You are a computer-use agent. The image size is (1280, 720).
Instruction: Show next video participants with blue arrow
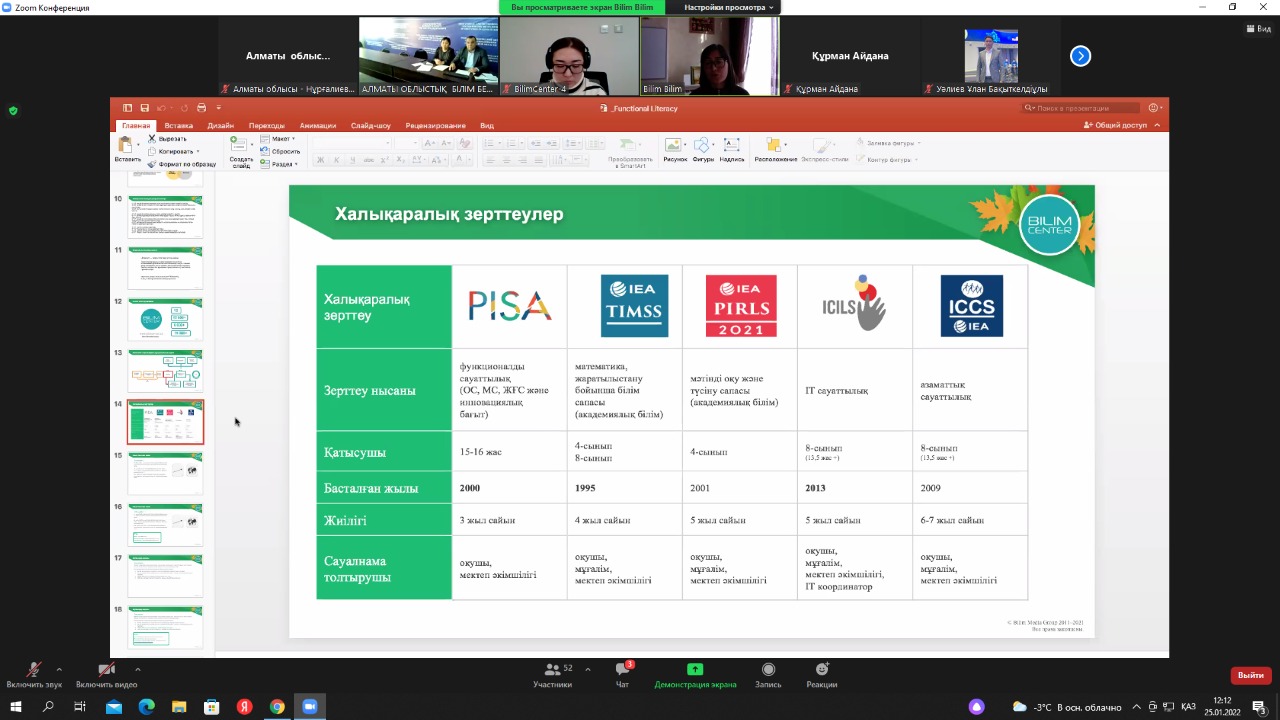tap(1080, 56)
